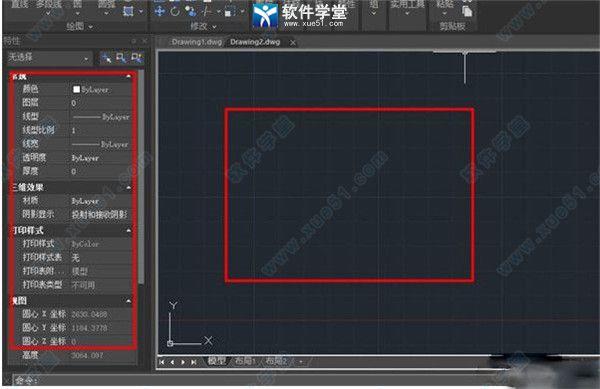
Task: Go to next layout tab arrow
Action: tap(183, 361)
